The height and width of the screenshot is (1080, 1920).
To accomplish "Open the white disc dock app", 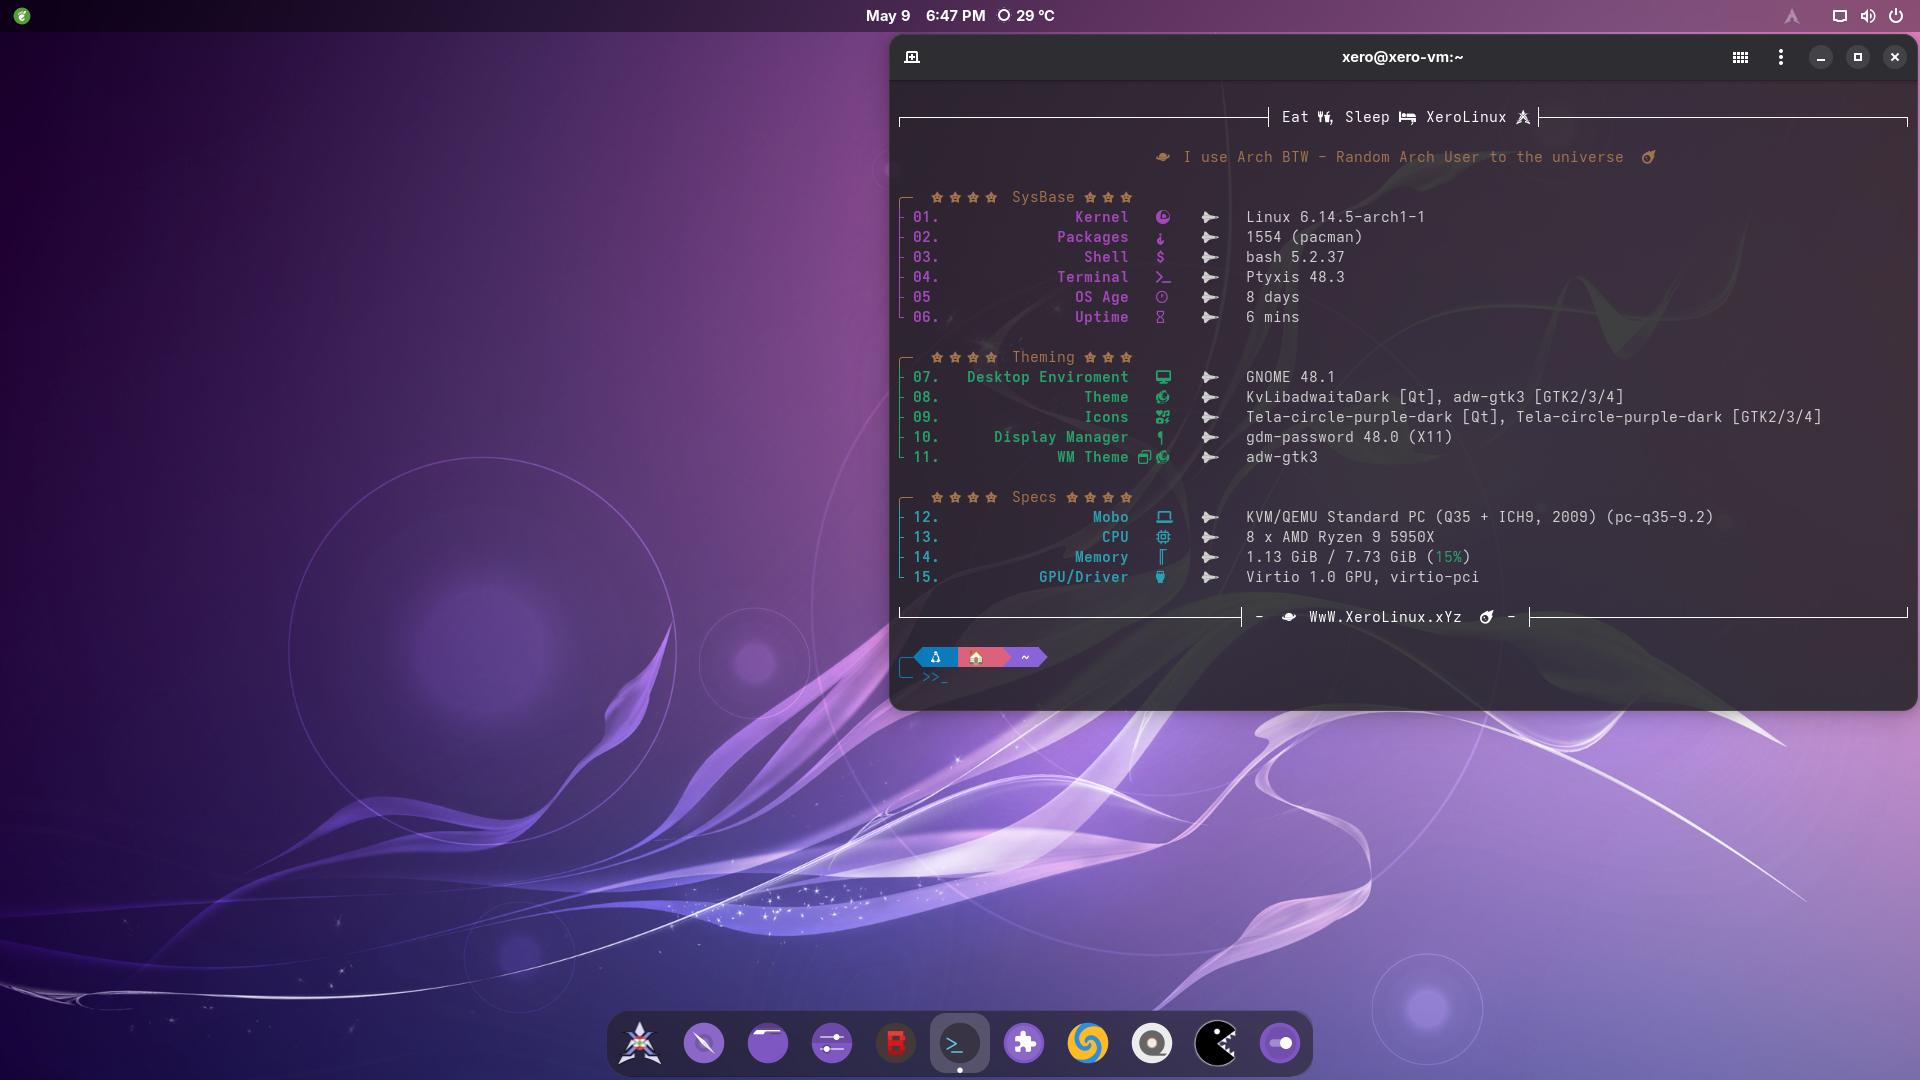I will (x=1152, y=1043).
